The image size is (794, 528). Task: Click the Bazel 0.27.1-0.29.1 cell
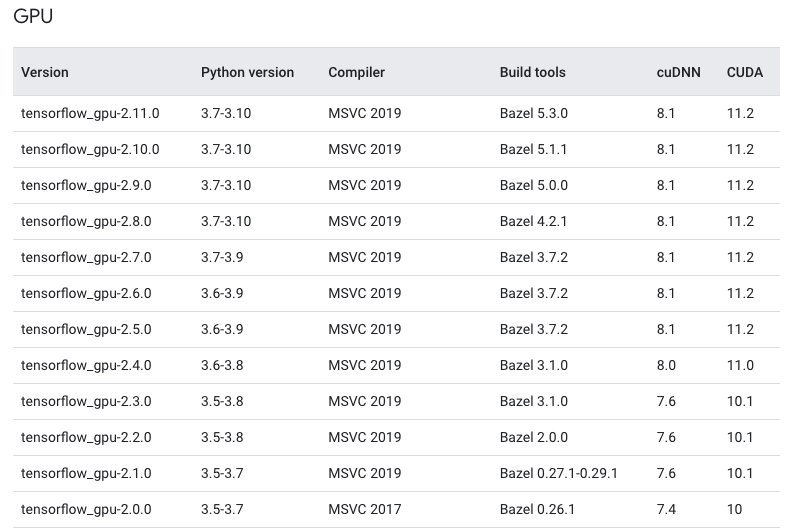(x=558, y=474)
